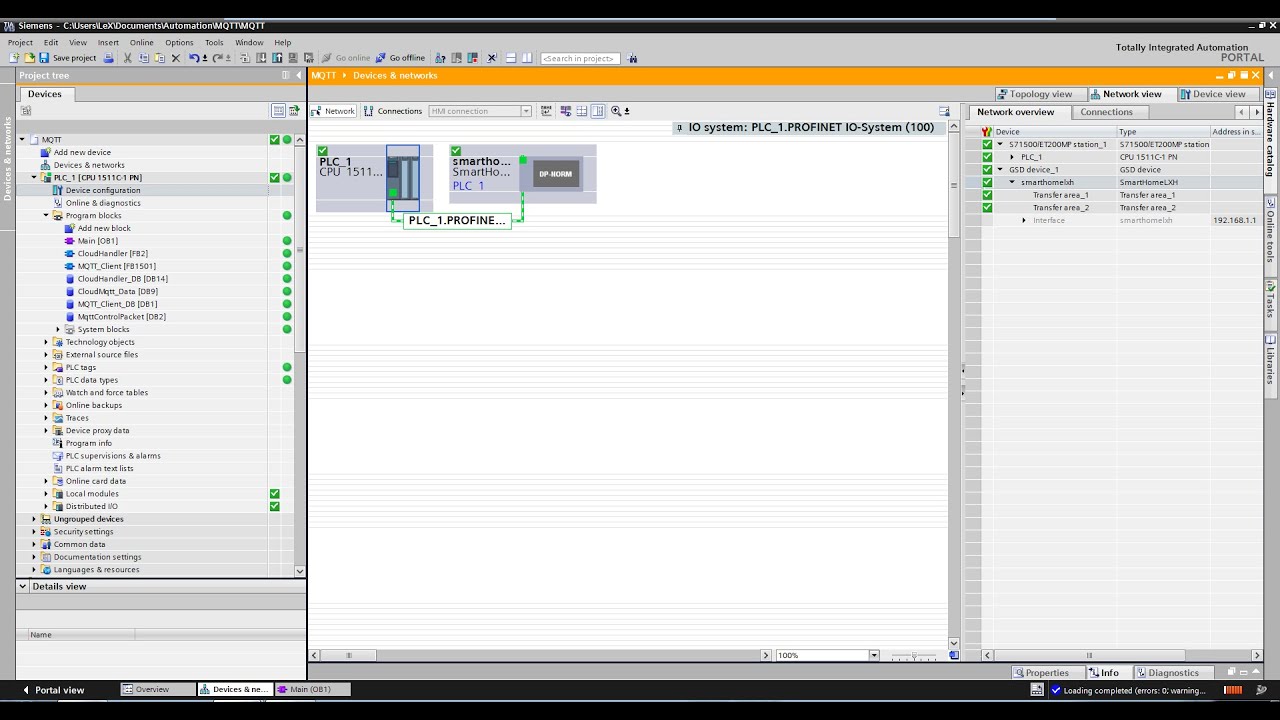Click the Print toolbar icon
1280x720 pixels.
pos(108,58)
